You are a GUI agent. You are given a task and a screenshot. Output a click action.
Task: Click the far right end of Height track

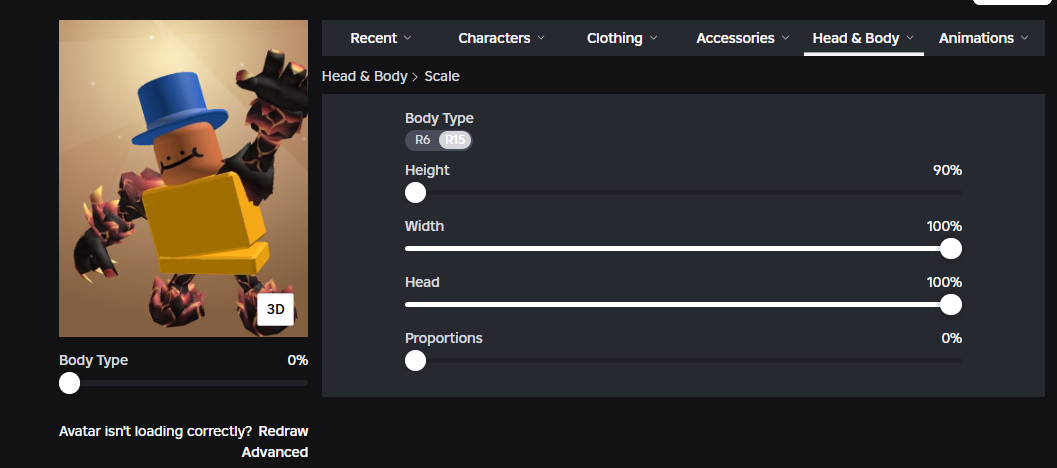959,192
